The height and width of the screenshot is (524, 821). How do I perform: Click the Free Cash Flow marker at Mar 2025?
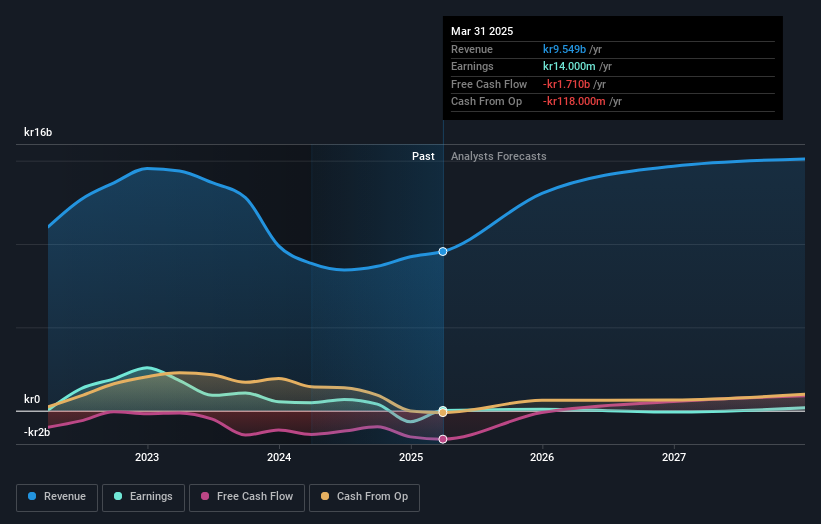(443, 439)
